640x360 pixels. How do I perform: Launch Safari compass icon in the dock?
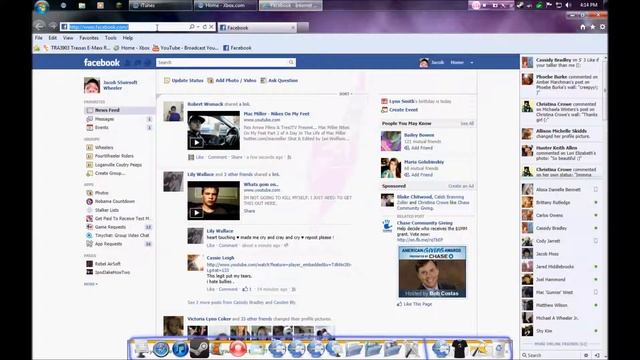[x=161, y=349]
